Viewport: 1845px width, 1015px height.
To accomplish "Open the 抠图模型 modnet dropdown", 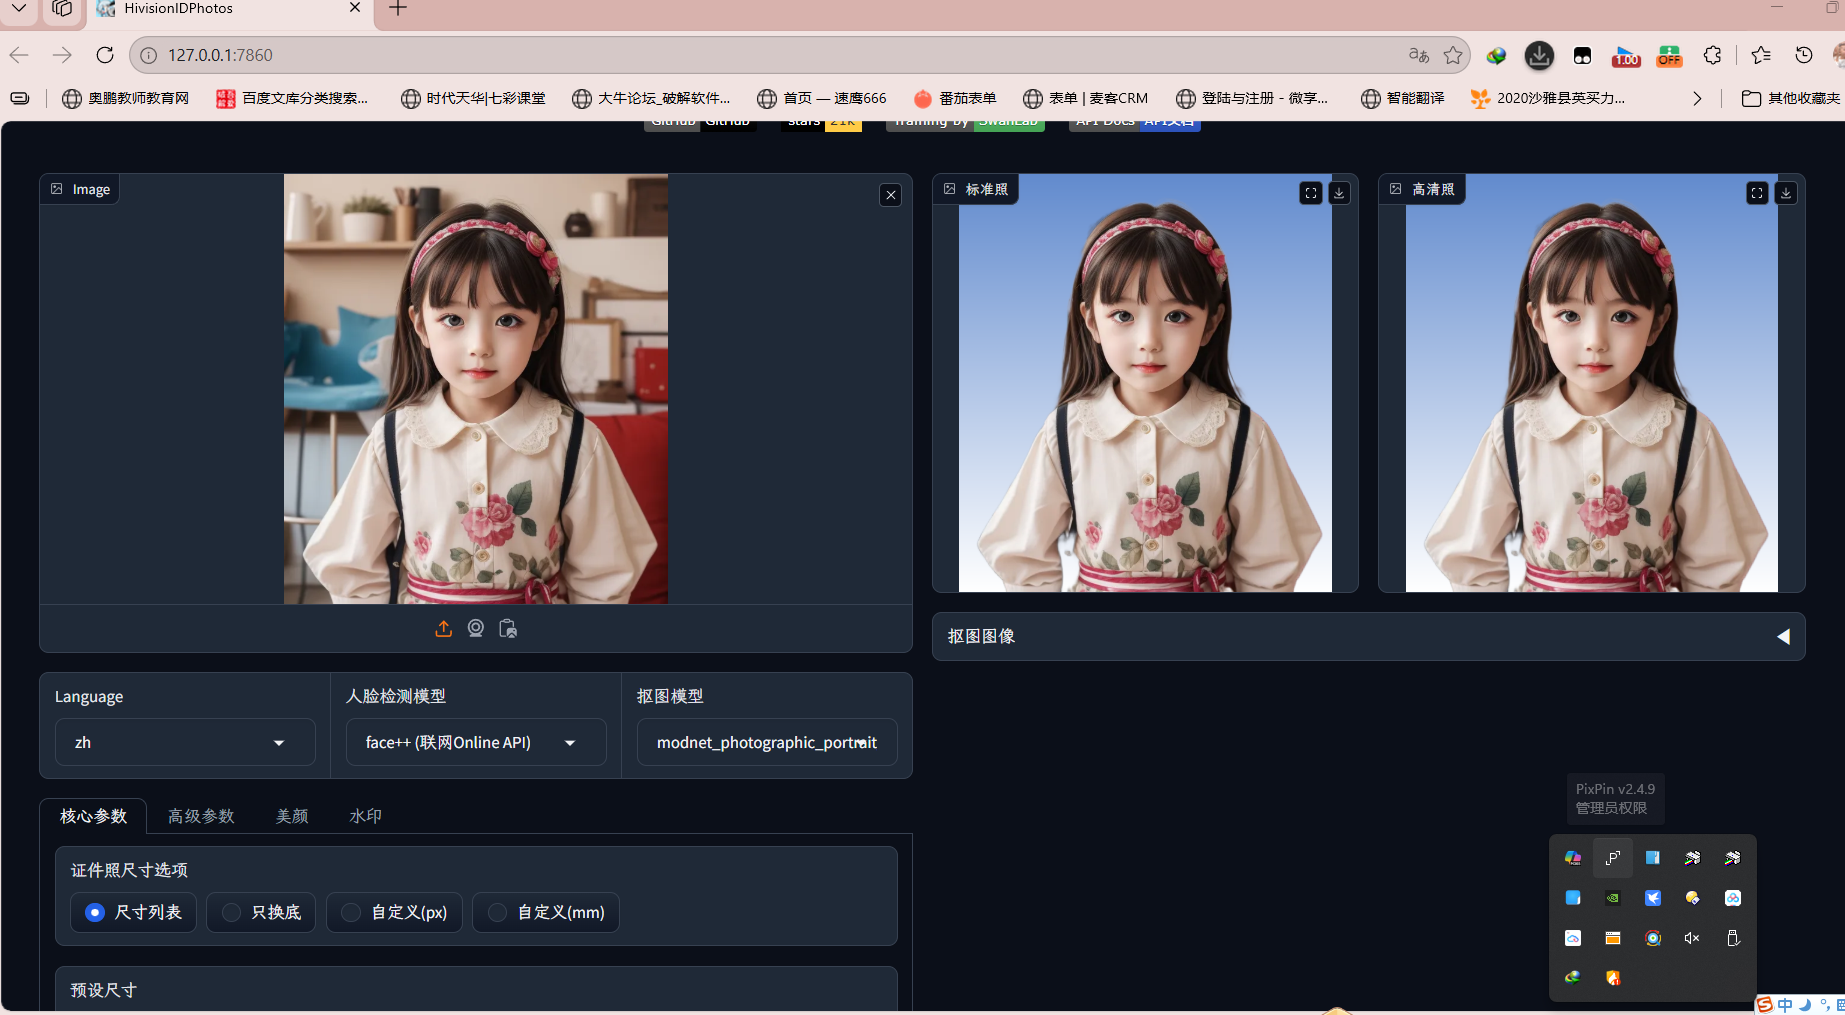I will 766,743.
